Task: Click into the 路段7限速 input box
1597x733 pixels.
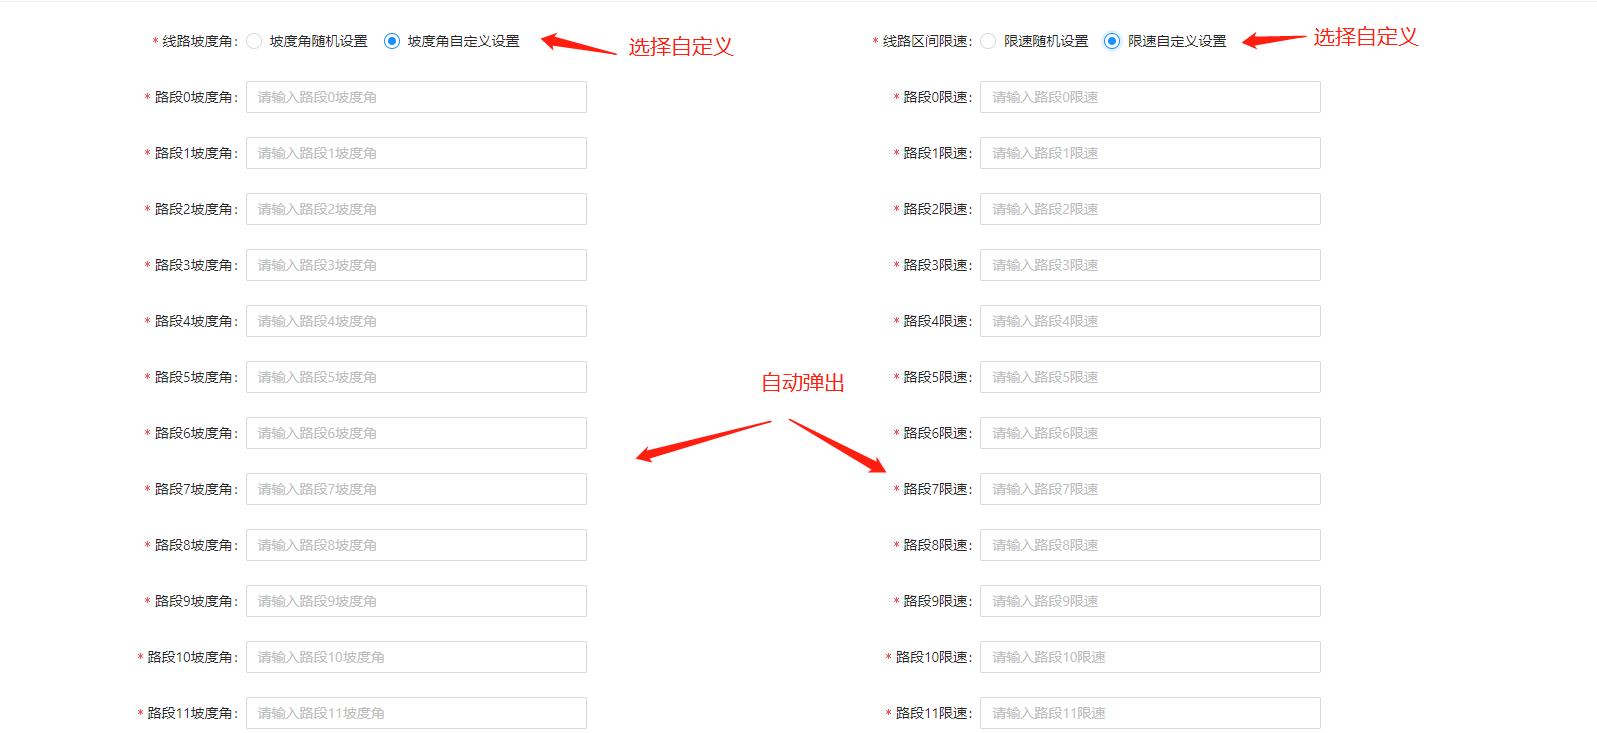Action: [1150, 489]
